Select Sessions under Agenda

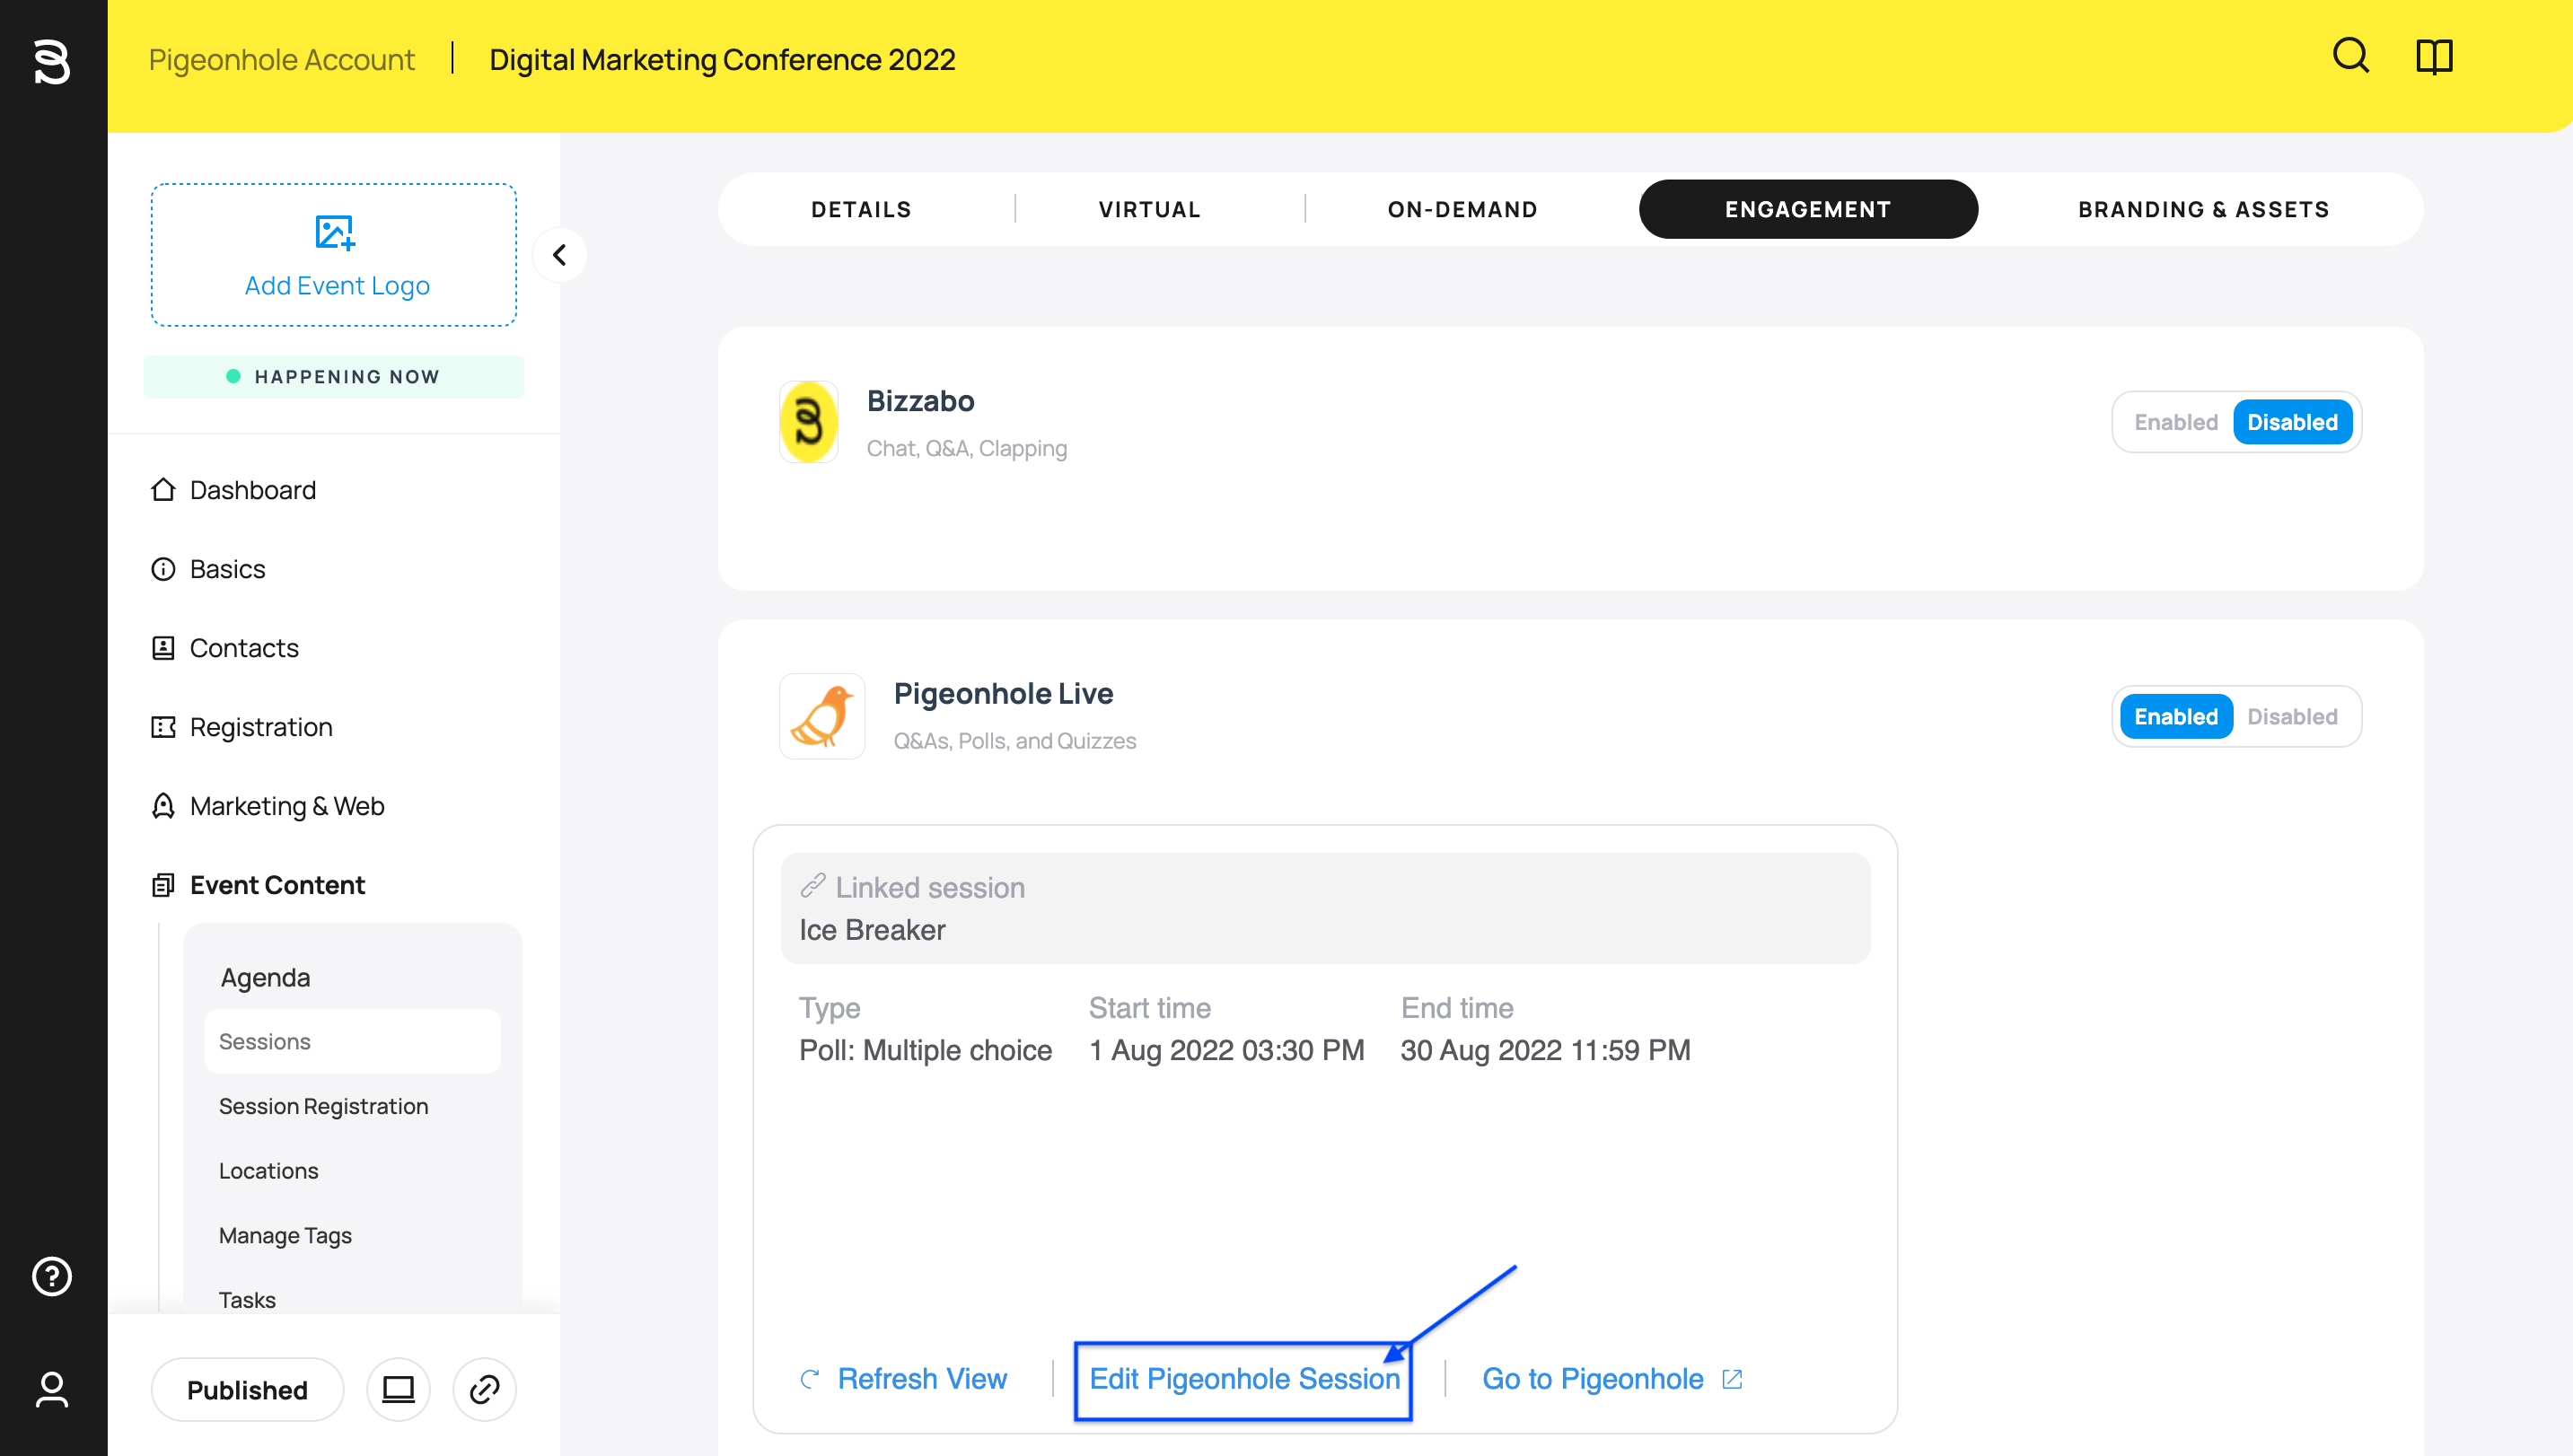[352, 1041]
